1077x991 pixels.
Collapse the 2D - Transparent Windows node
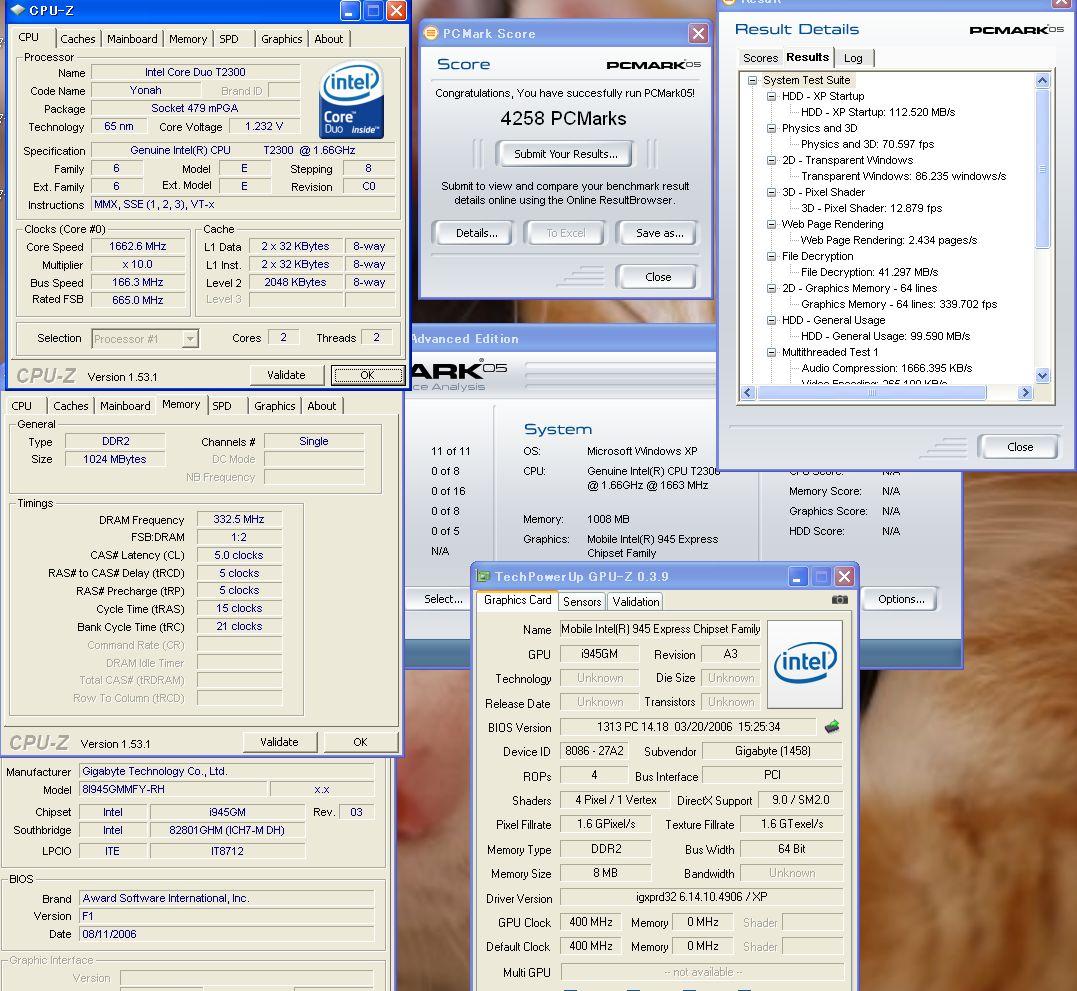click(x=771, y=160)
